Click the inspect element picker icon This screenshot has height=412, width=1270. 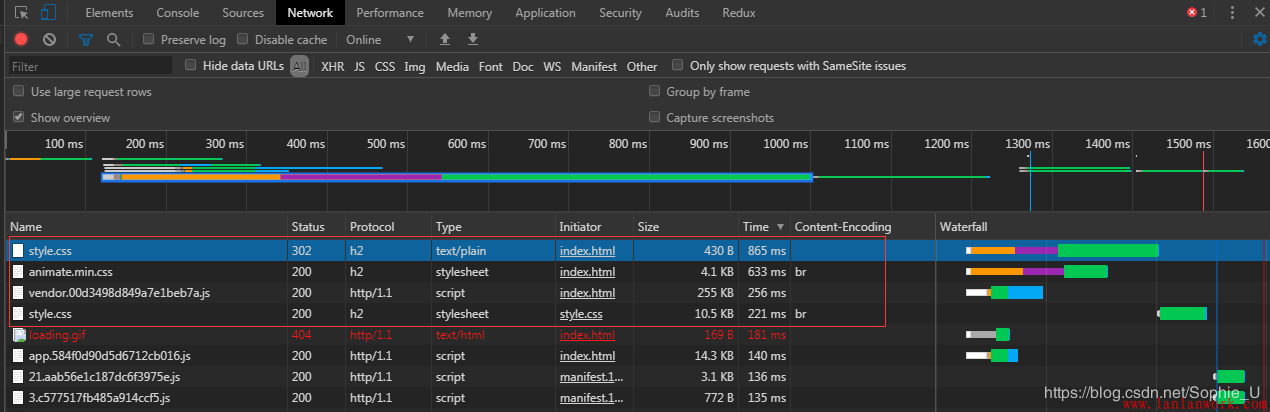21,13
